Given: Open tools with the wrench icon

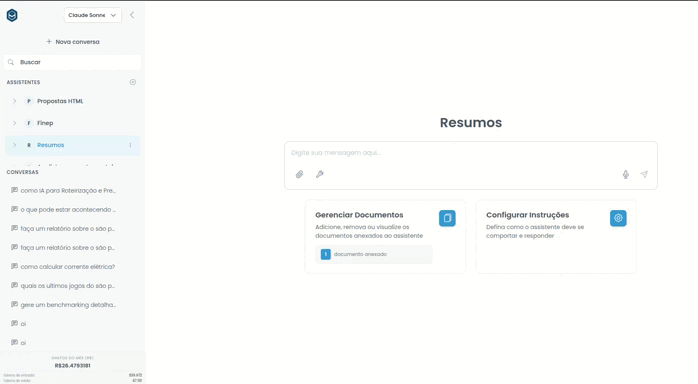Looking at the screenshot, I should (x=320, y=174).
